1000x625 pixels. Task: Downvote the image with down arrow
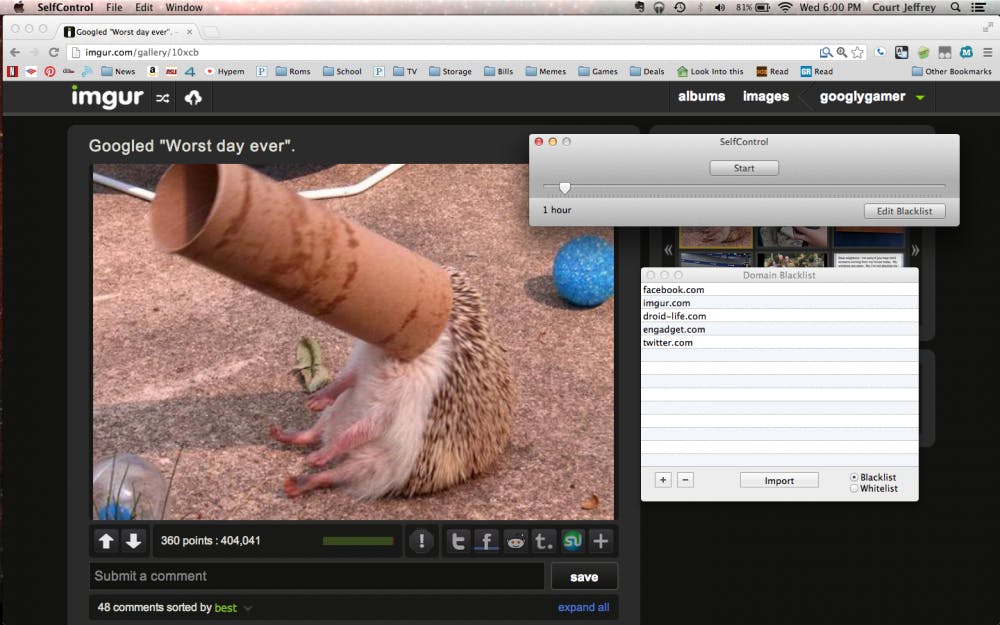[134, 541]
